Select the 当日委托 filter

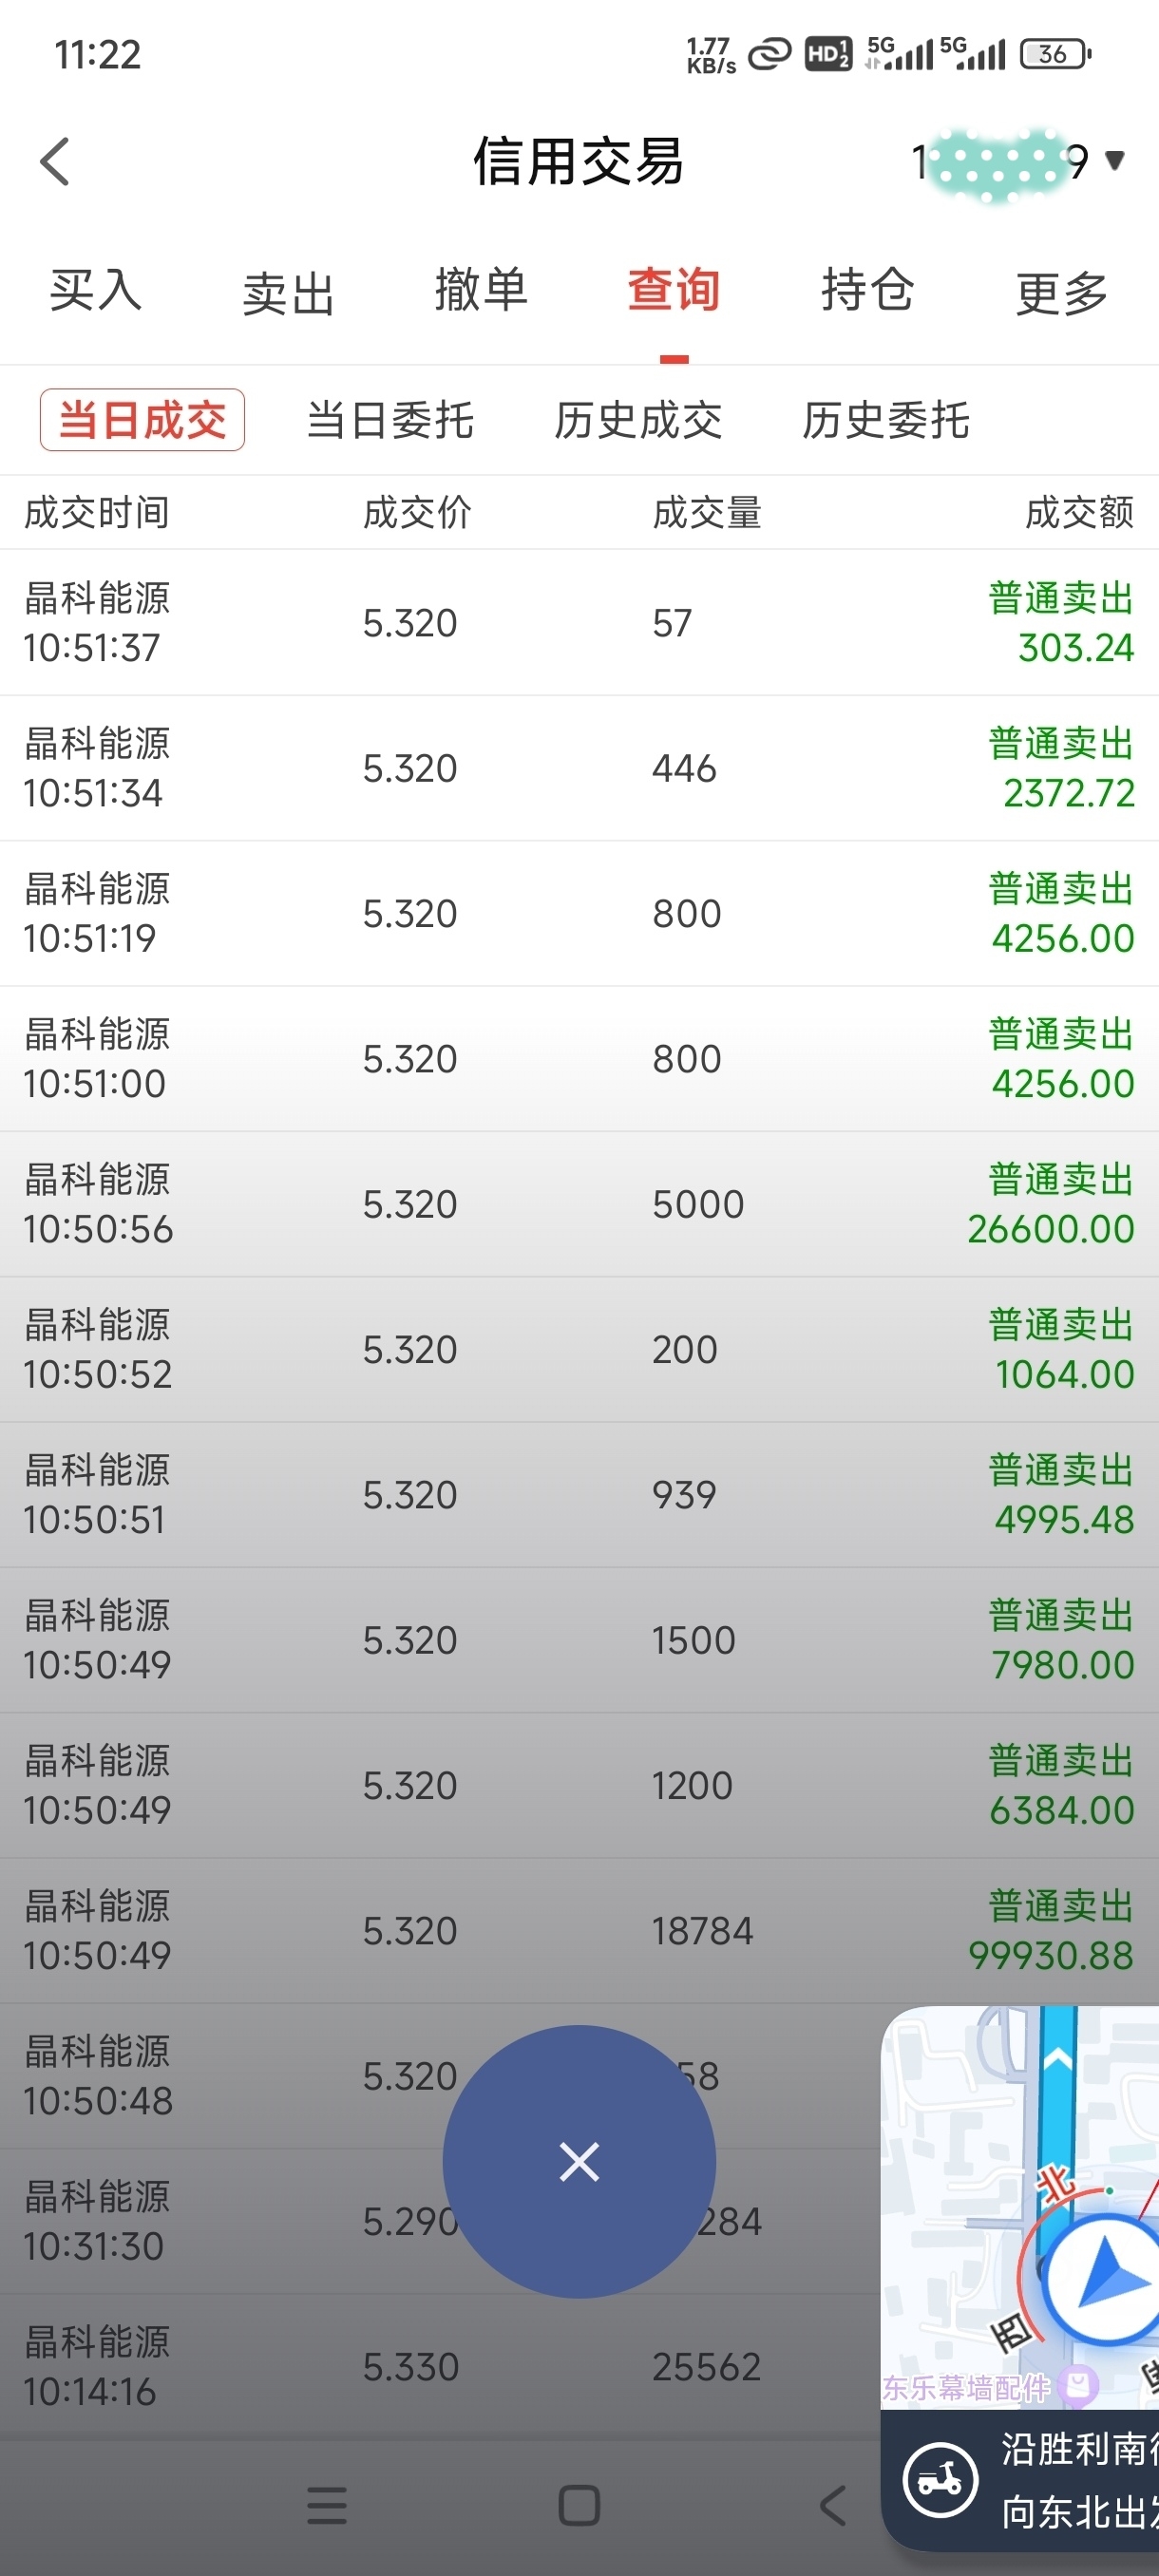pos(390,420)
